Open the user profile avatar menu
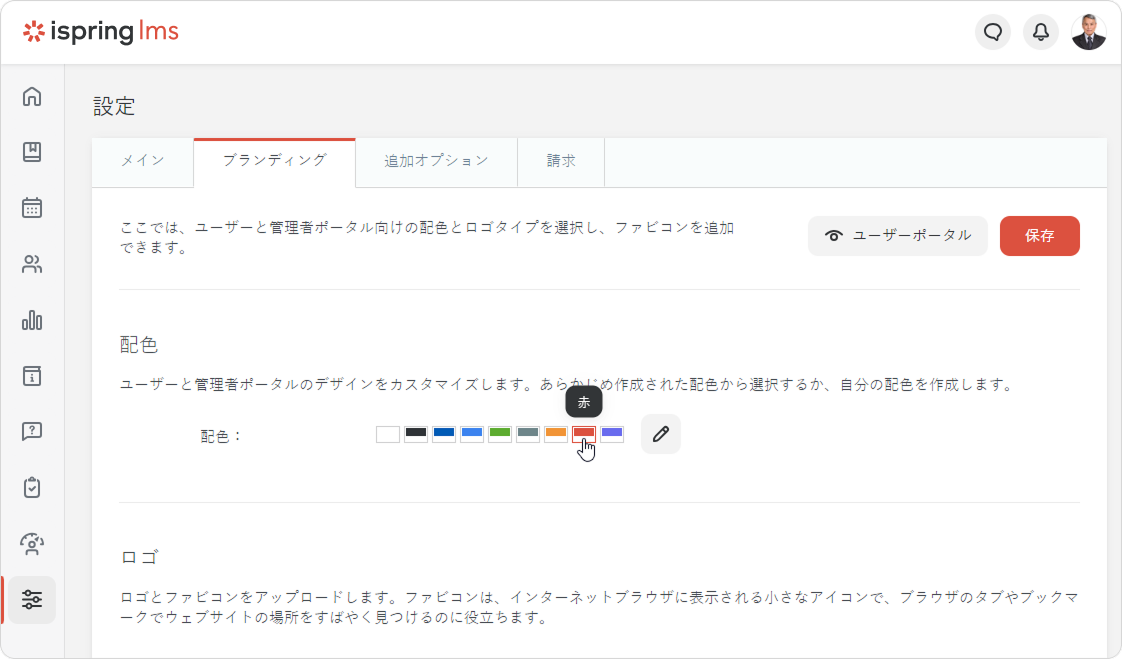 click(x=1089, y=32)
